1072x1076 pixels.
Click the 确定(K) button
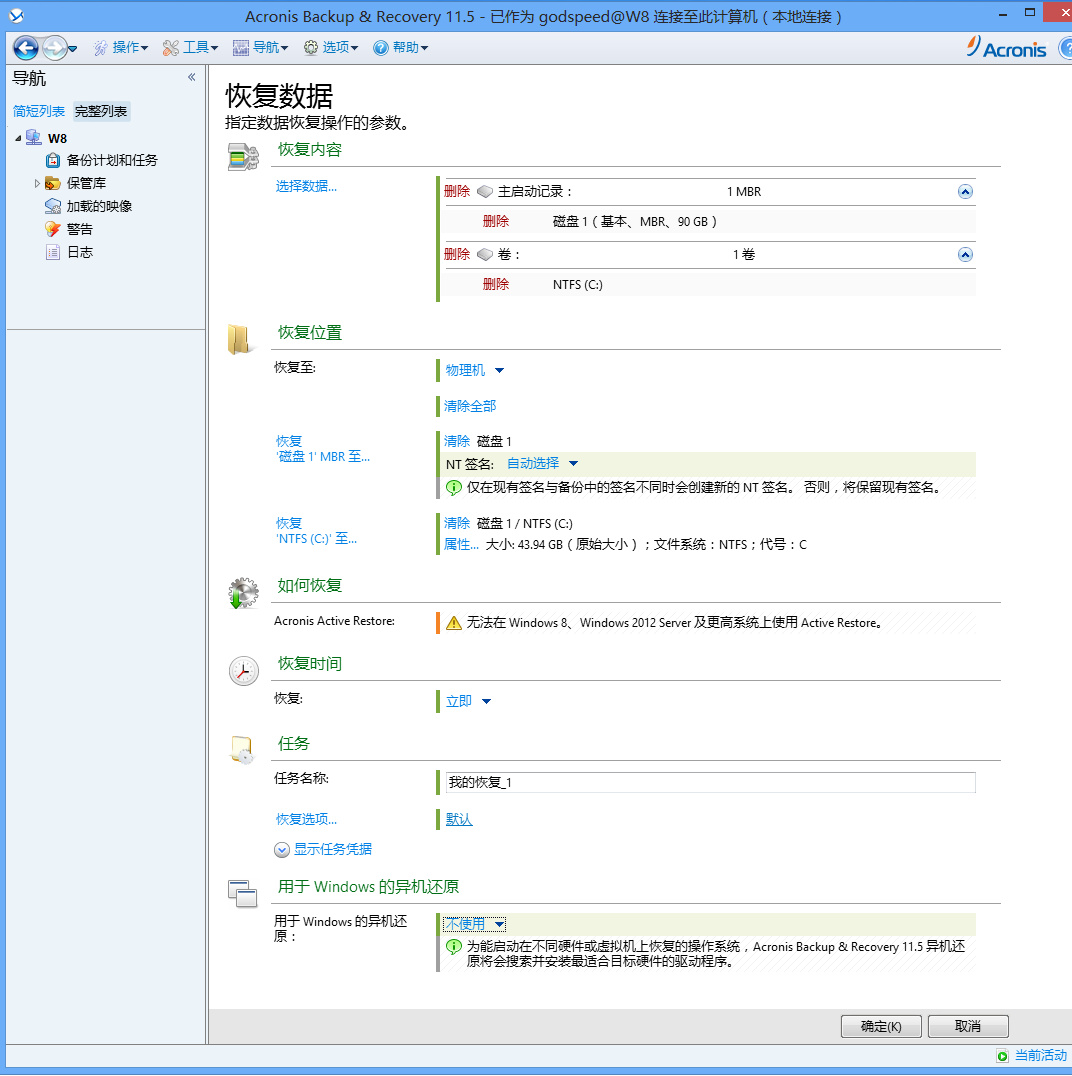(x=881, y=1027)
